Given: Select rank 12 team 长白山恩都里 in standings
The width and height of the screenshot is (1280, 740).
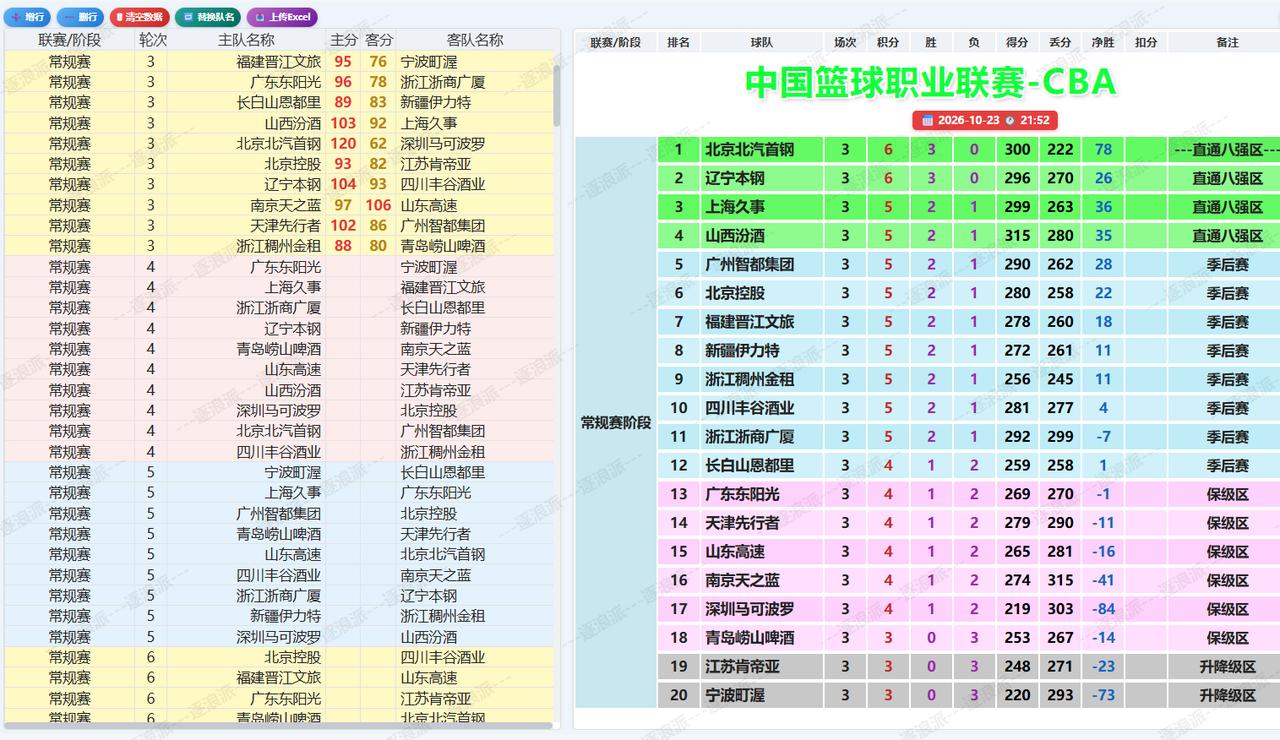Looking at the screenshot, I should pos(762,465).
